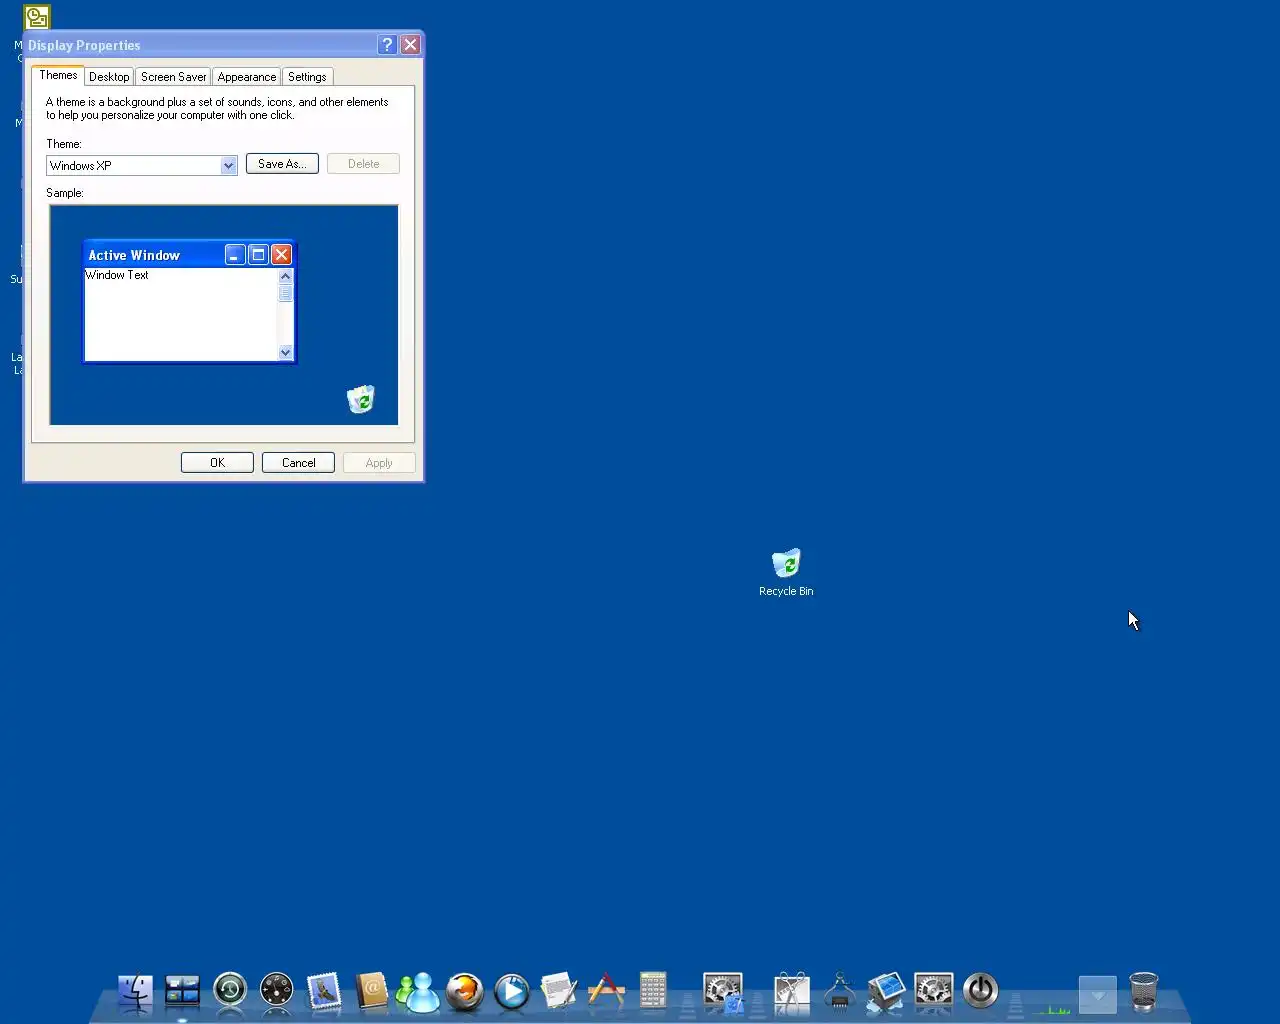
Task: Select the Recycle Bin desktop icon
Action: pos(786,572)
